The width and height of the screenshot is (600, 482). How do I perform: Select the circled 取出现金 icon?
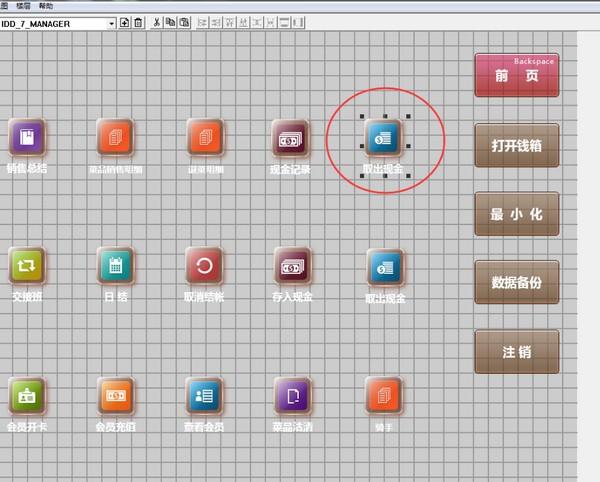coord(384,138)
